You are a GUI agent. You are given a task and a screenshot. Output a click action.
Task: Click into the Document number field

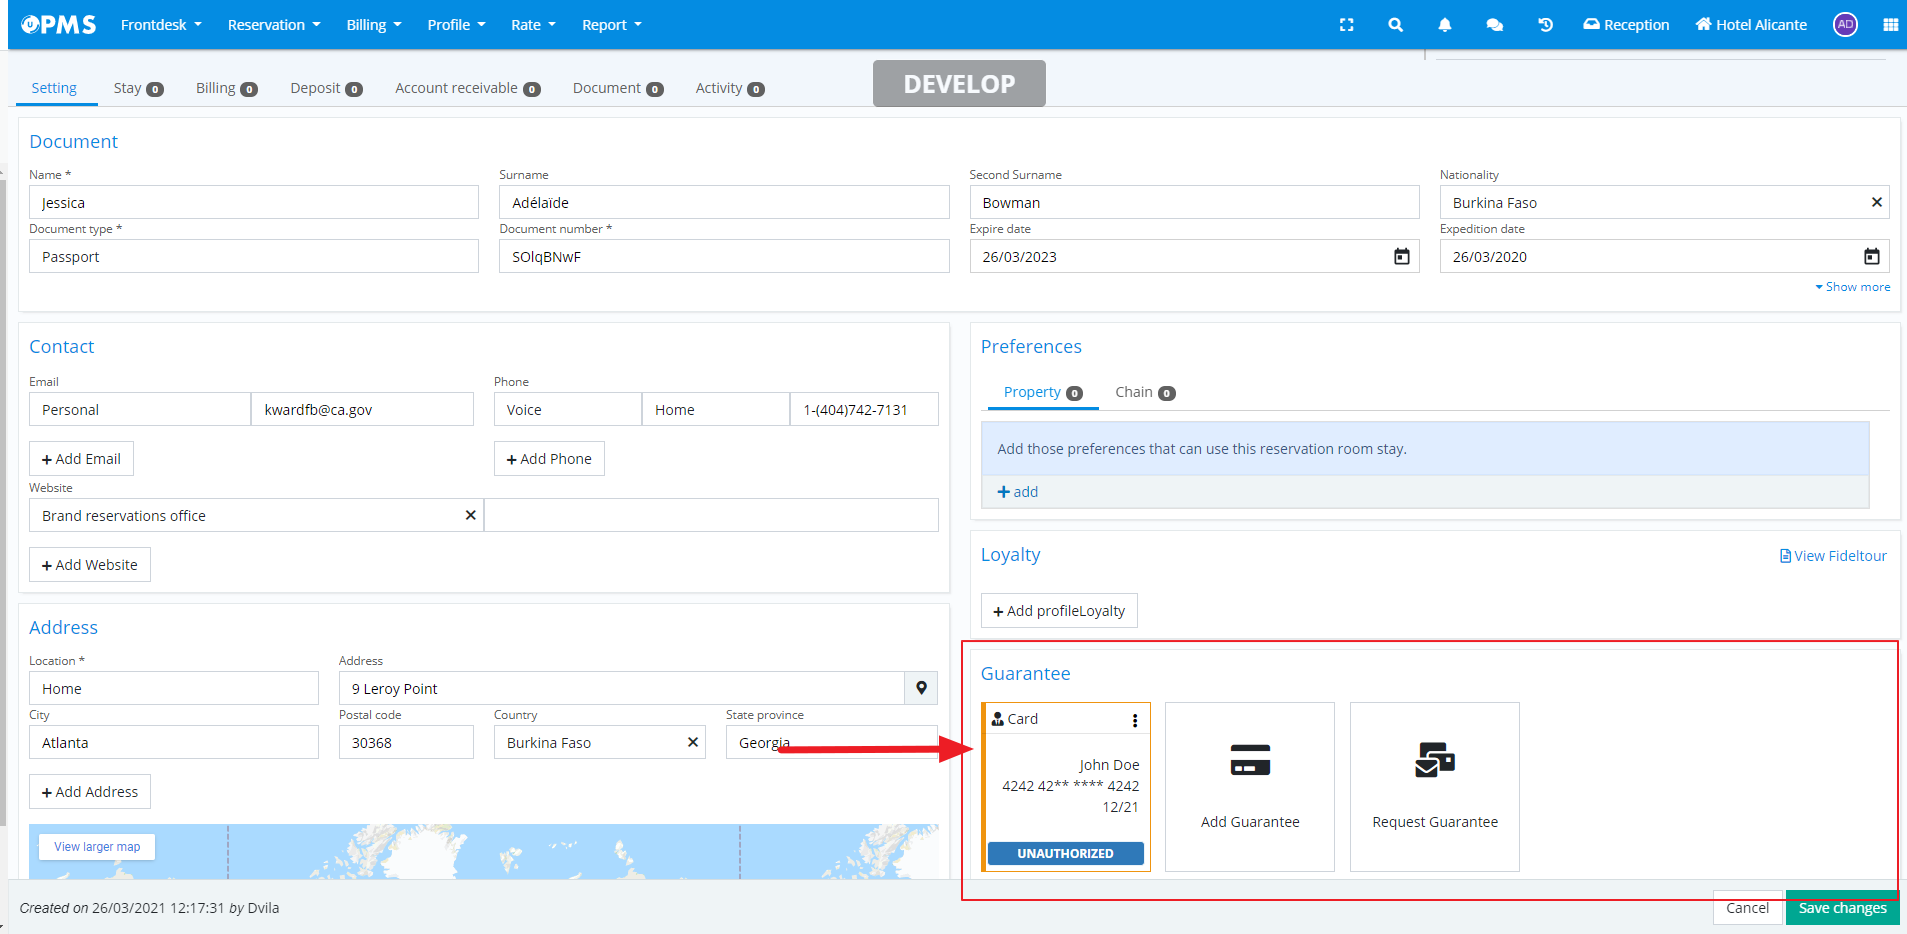tap(723, 257)
